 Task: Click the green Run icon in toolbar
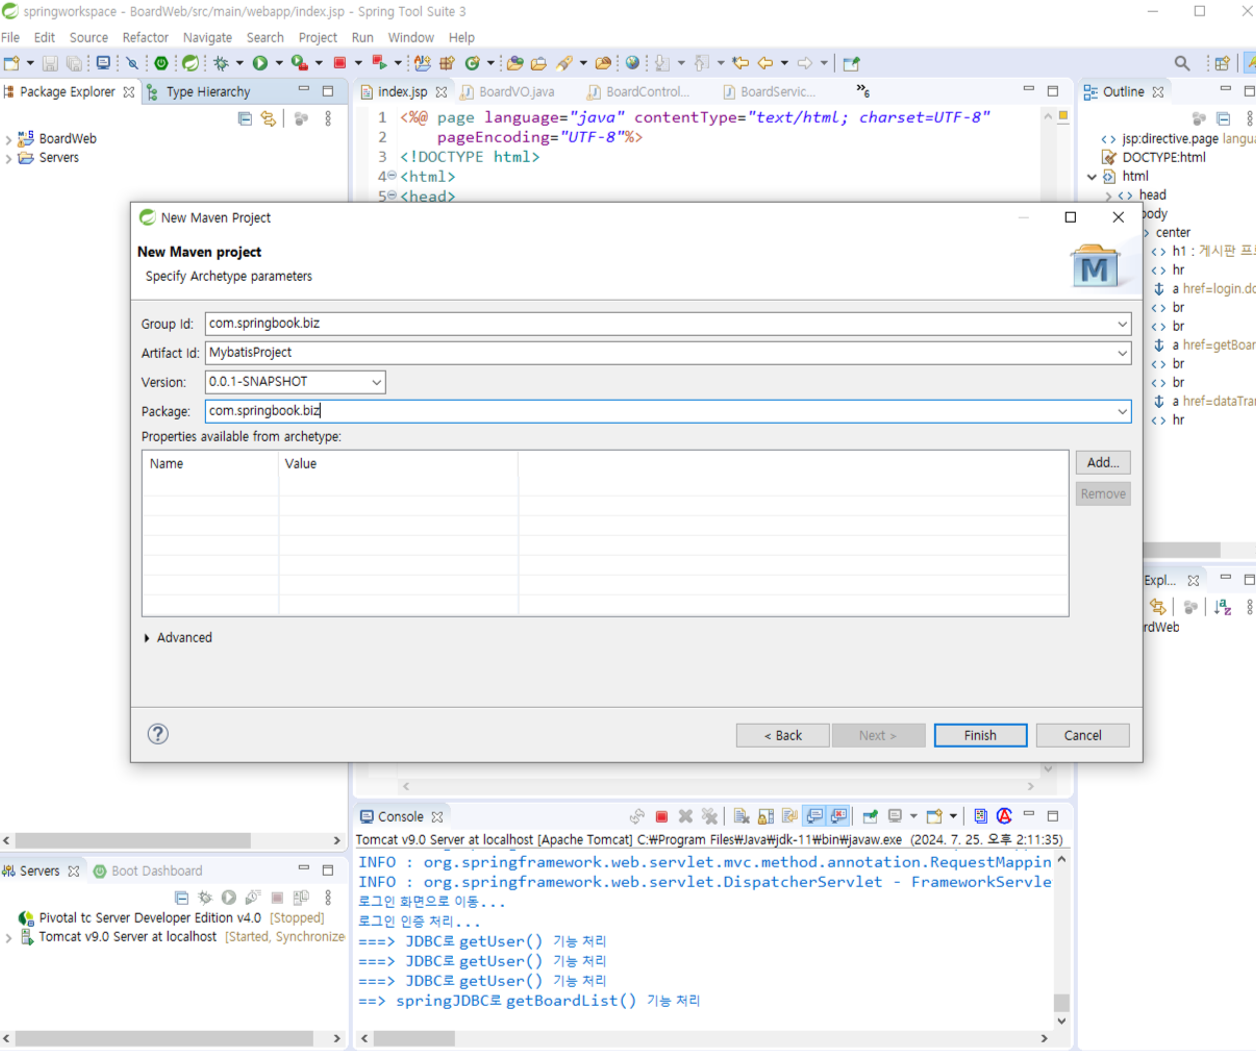(260, 63)
